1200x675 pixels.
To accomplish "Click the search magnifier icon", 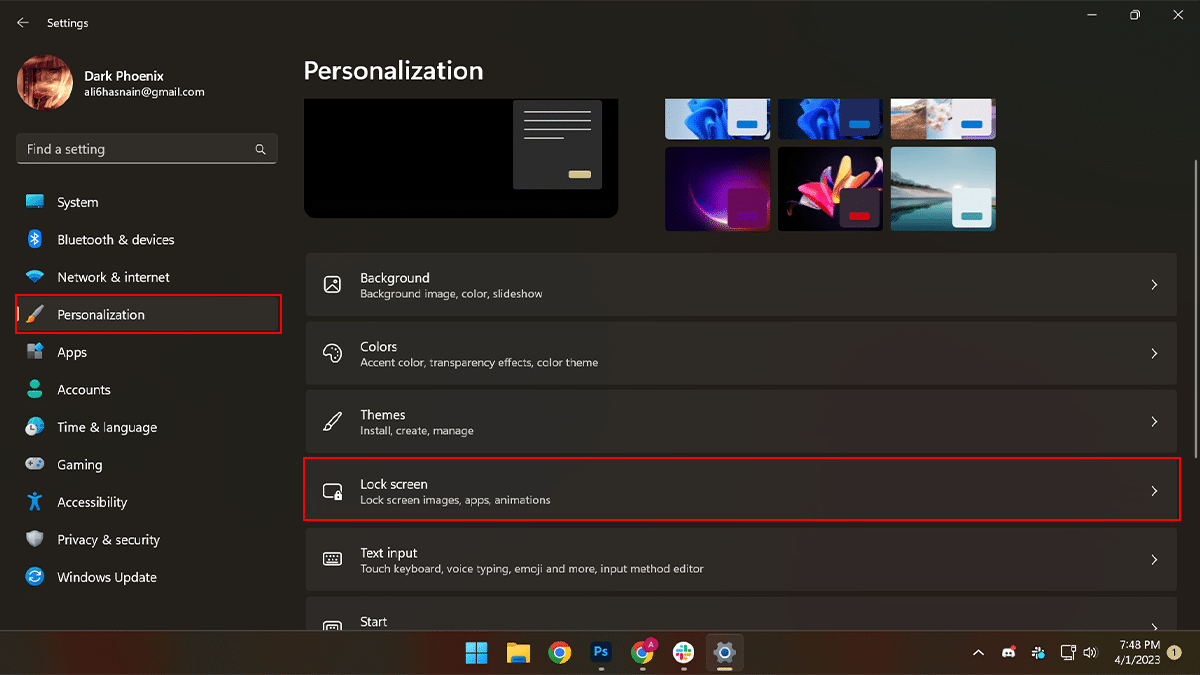I will 260,150.
